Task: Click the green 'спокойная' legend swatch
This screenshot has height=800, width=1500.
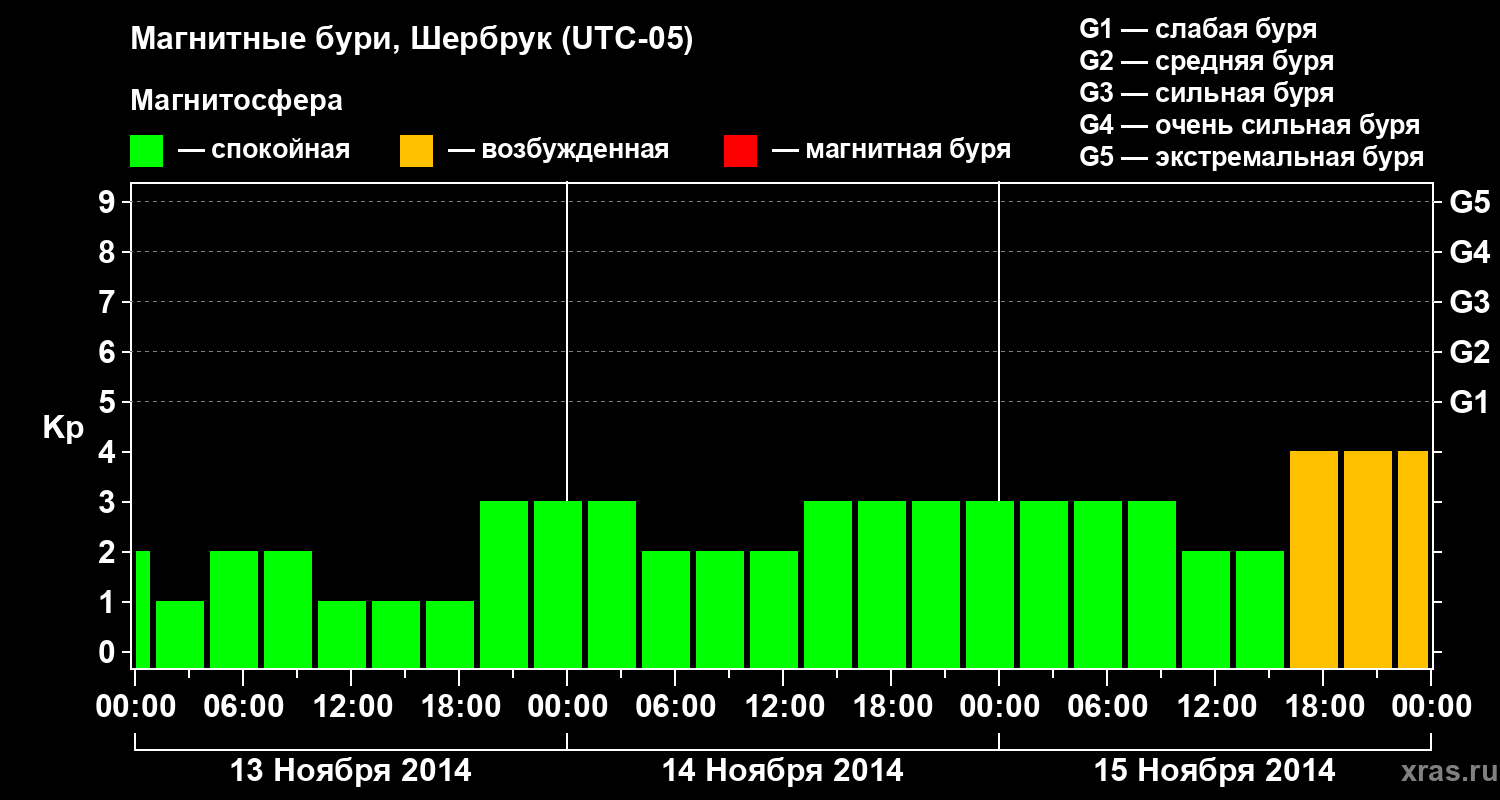Action: click(x=147, y=151)
